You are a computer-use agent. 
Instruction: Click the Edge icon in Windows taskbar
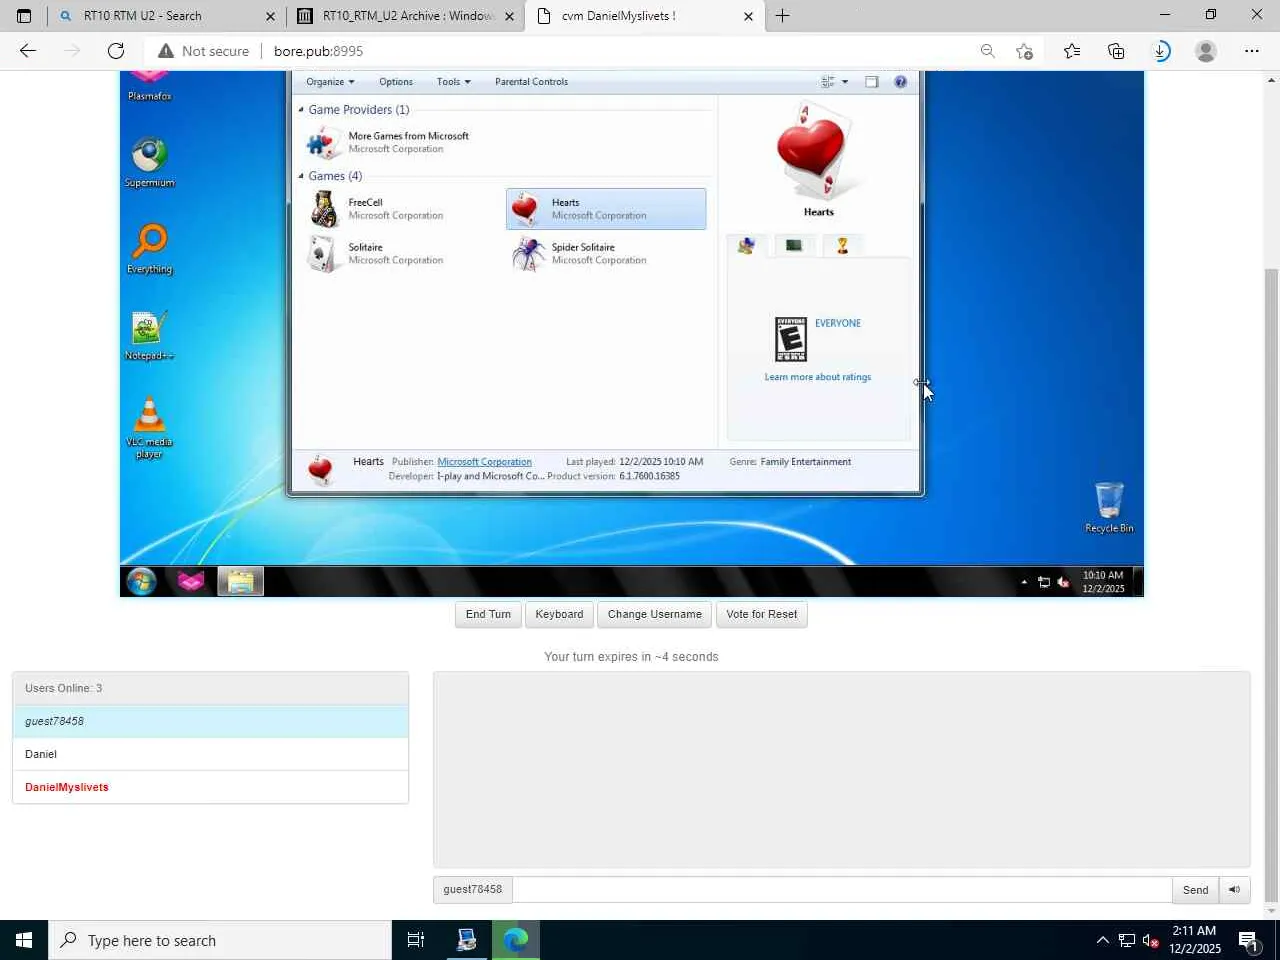coord(516,940)
